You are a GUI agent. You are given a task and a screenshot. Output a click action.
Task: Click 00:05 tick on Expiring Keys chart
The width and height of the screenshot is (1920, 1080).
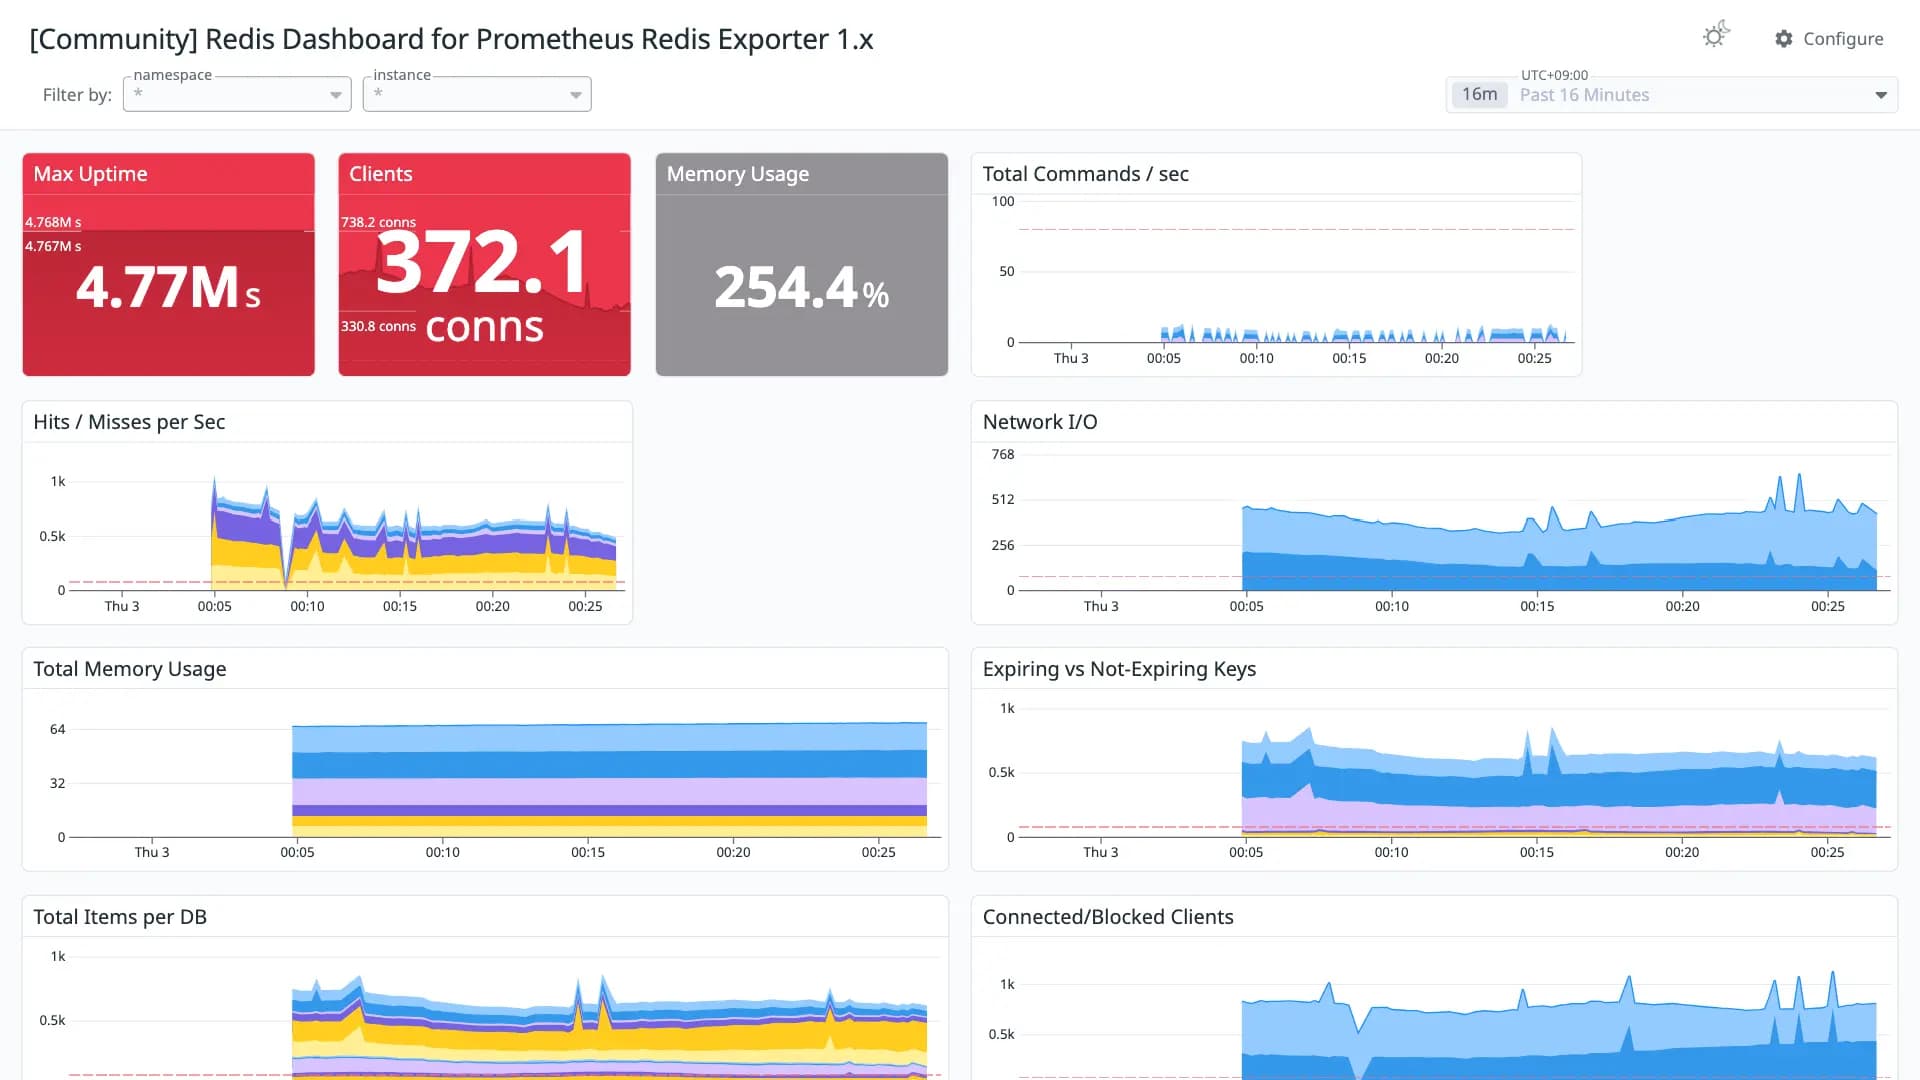pyautogui.click(x=1246, y=852)
